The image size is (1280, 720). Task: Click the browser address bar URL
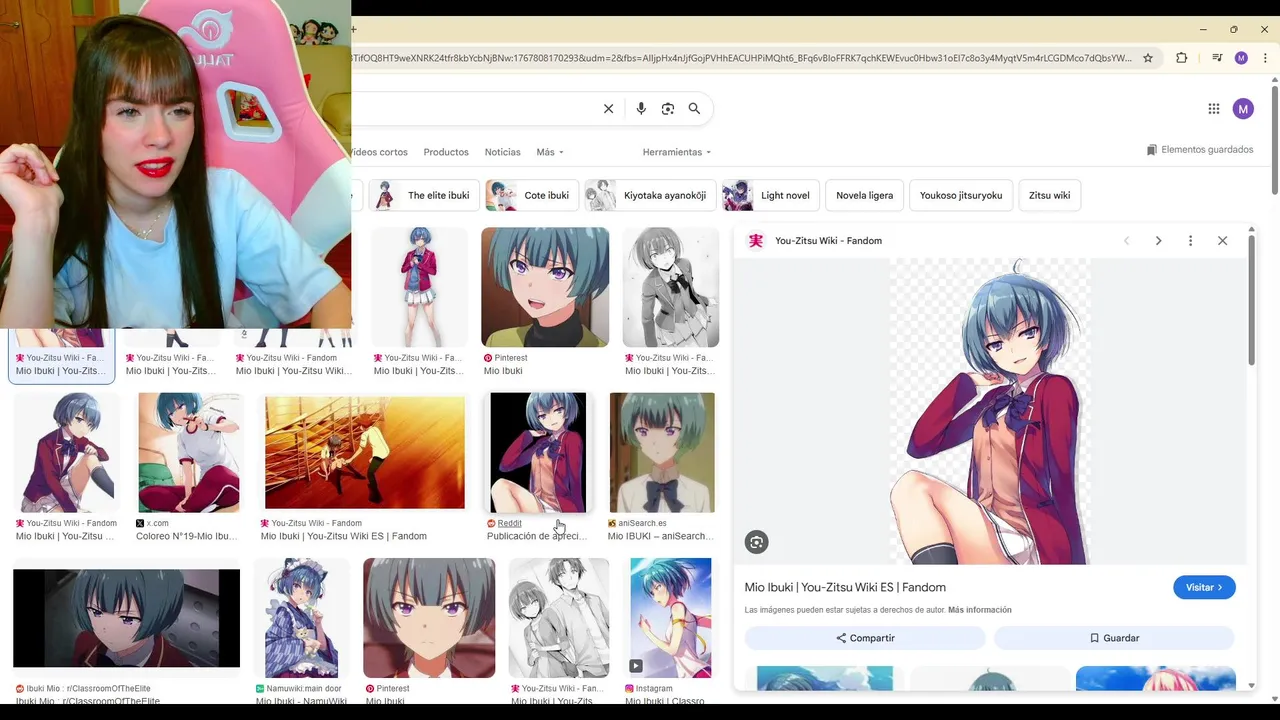(x=742, y=58)
